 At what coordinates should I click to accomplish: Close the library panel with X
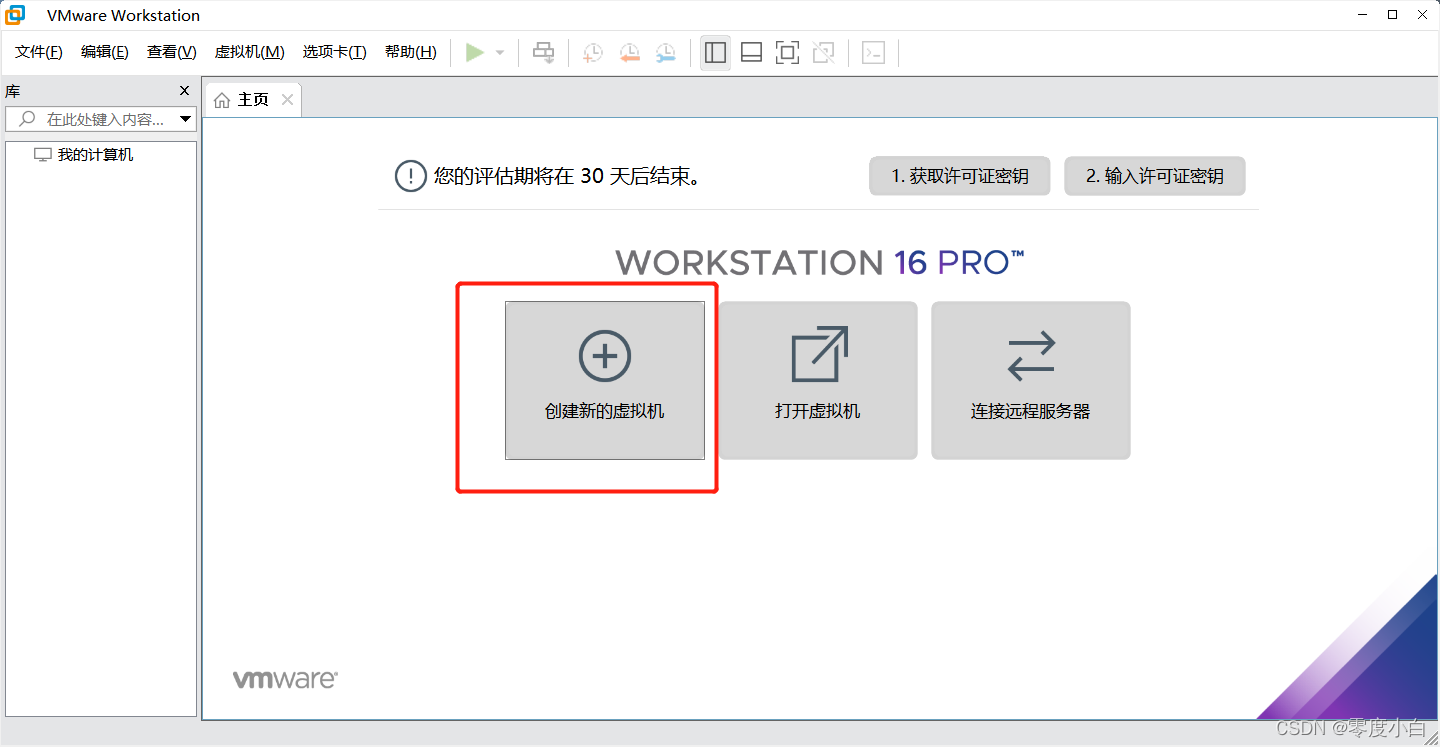point(184,91)
